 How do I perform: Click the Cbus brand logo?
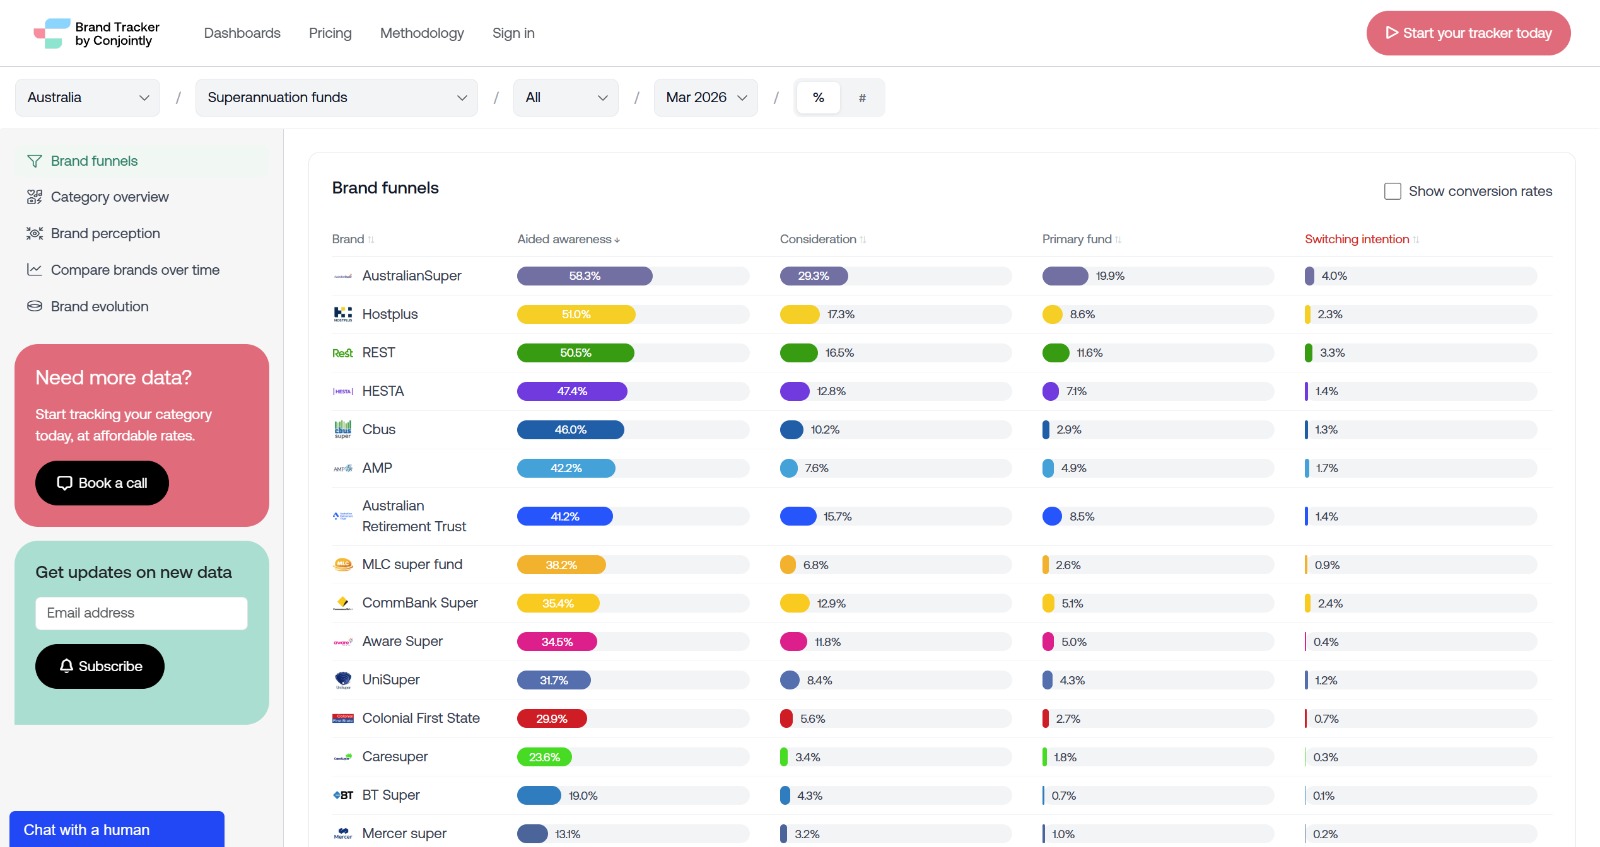(x=343, y=430)
